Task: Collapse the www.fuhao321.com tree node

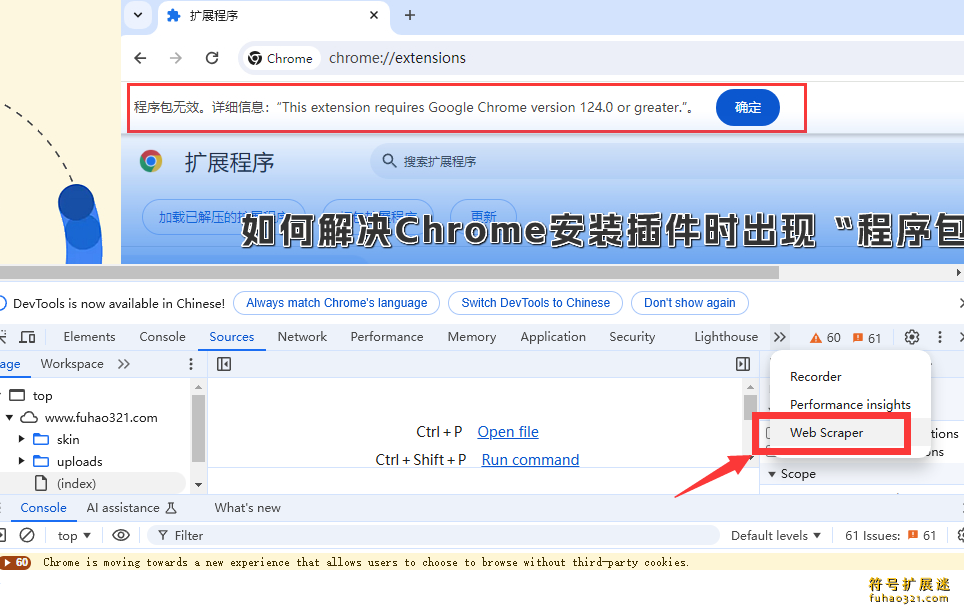Action: tap(9, 417)
